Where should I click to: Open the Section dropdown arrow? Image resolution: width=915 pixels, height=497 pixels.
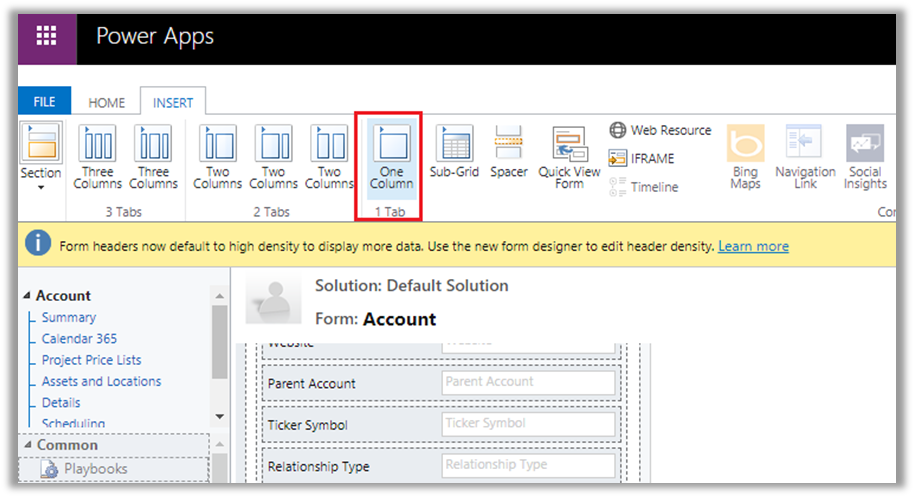pyautogui.click(x=41, y=187)
